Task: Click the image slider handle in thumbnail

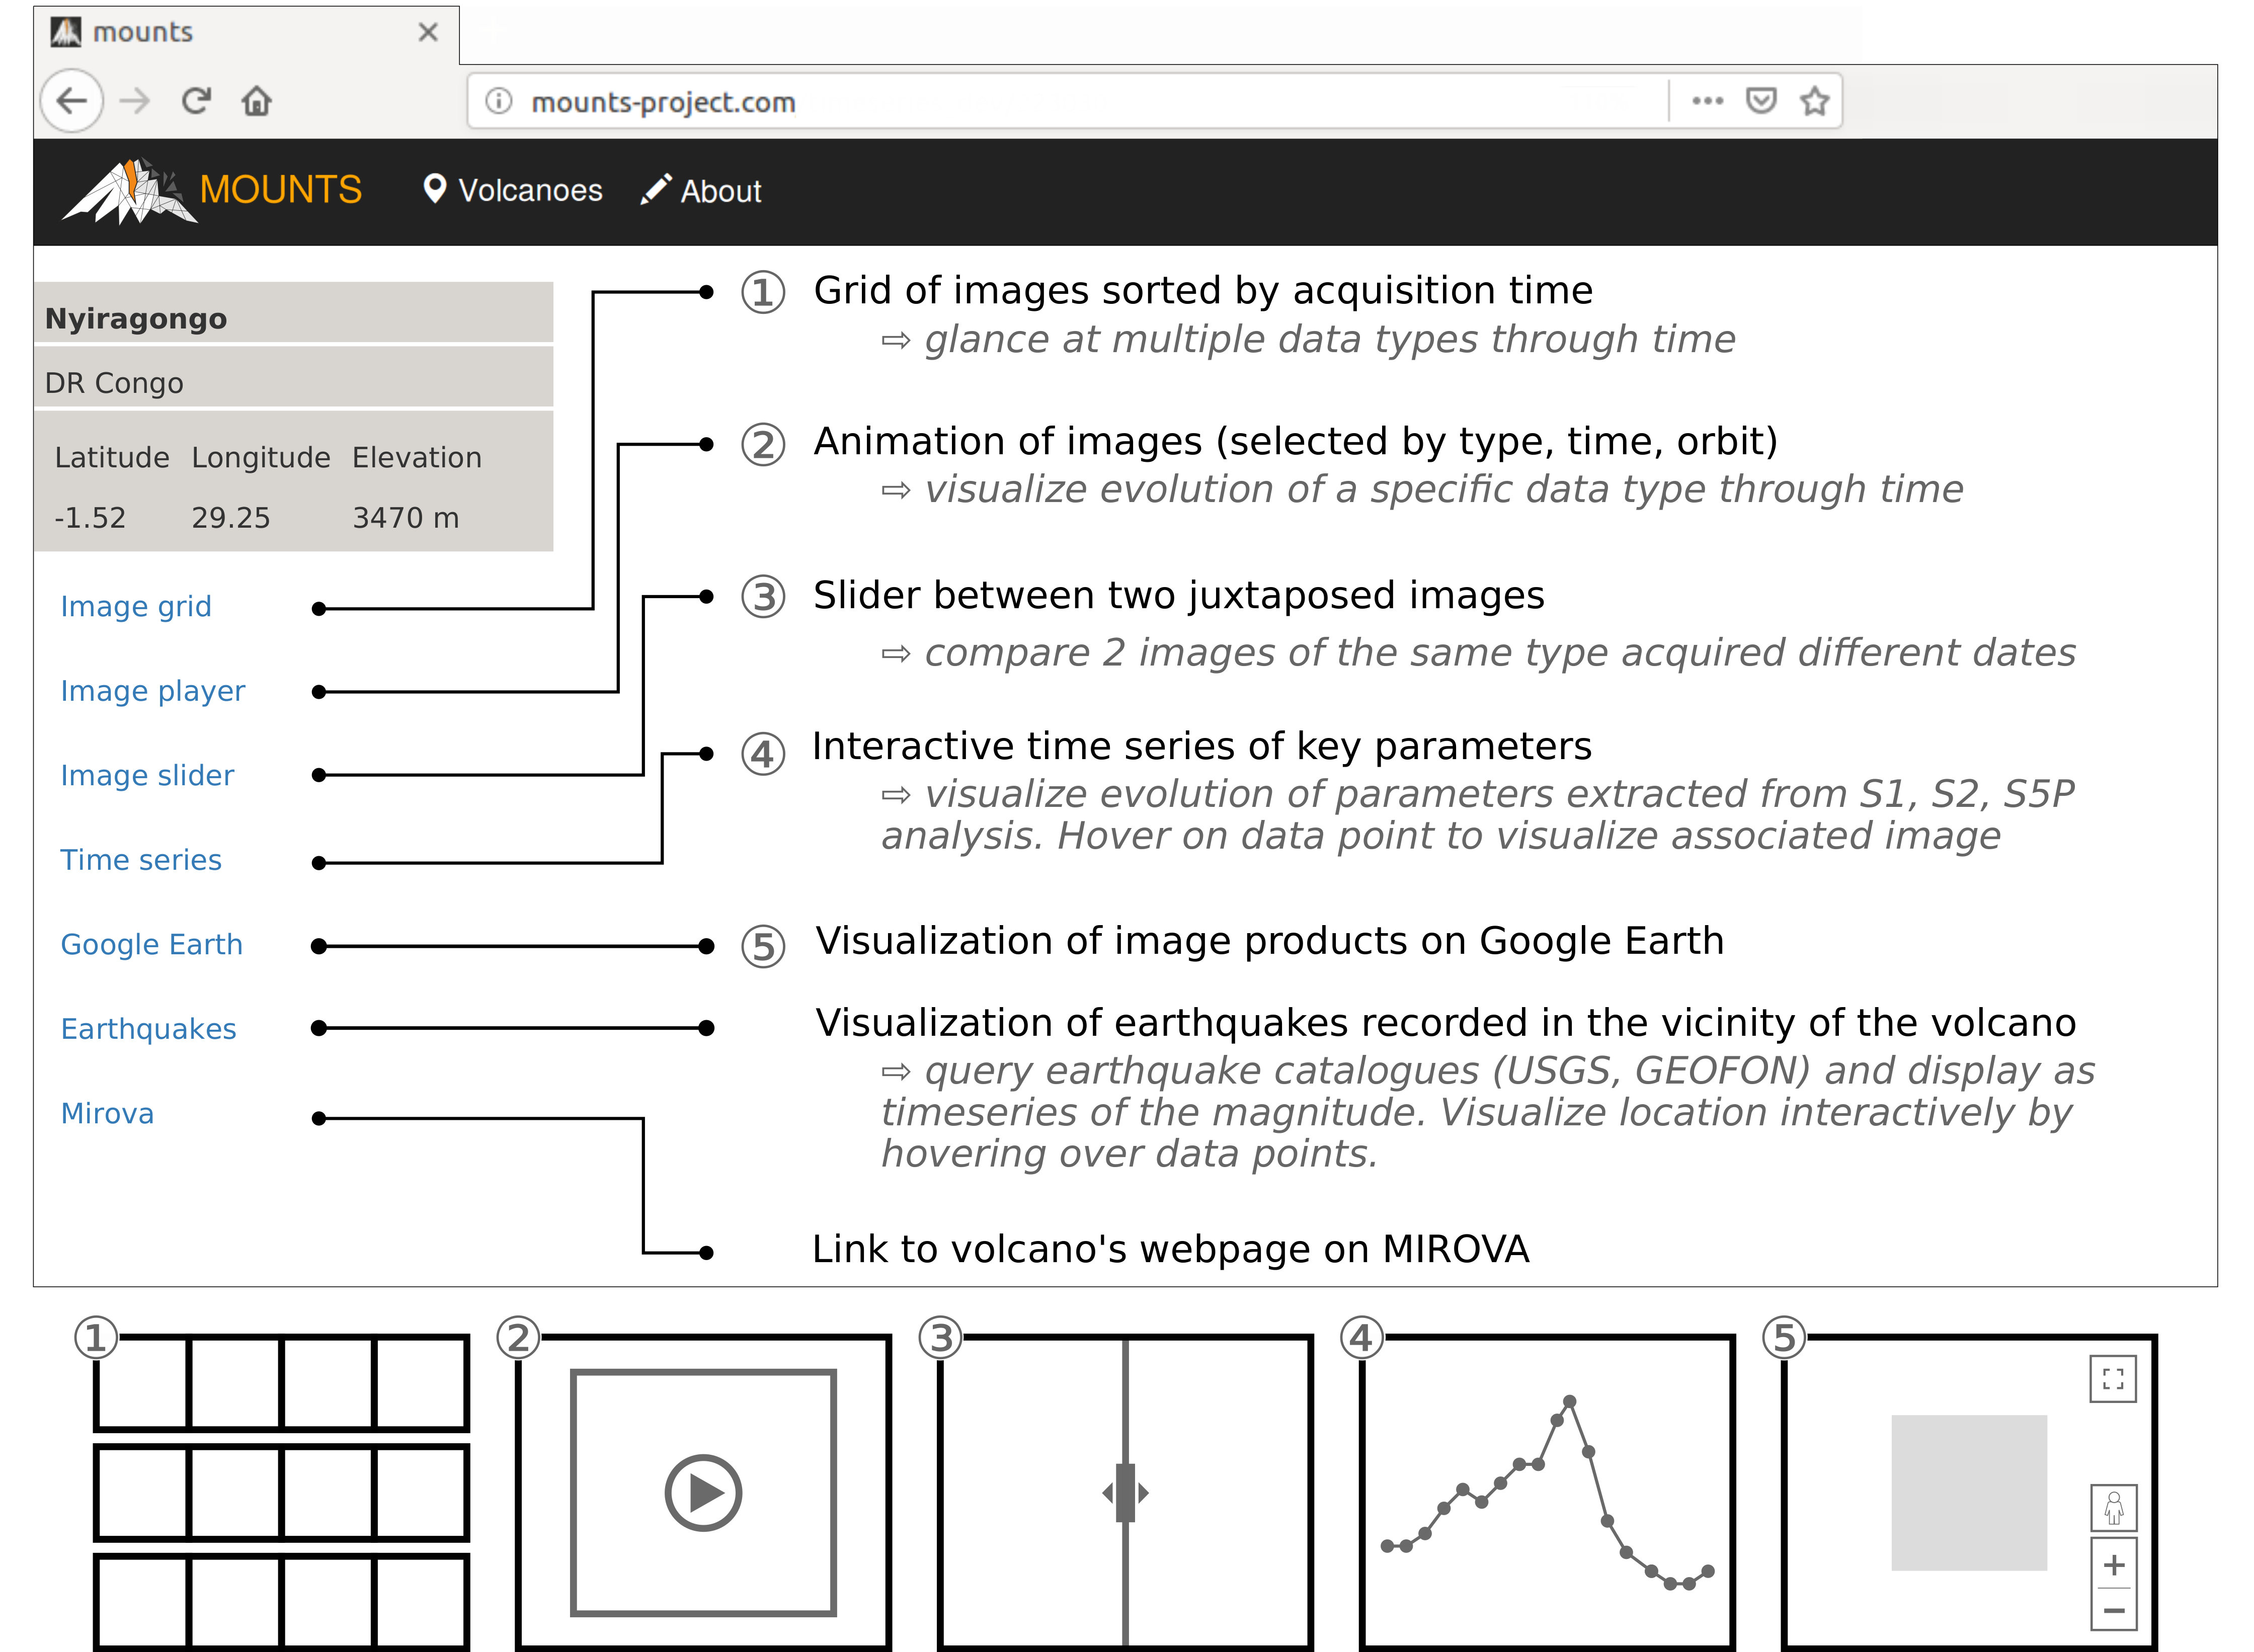Action: [1125, 1493]
